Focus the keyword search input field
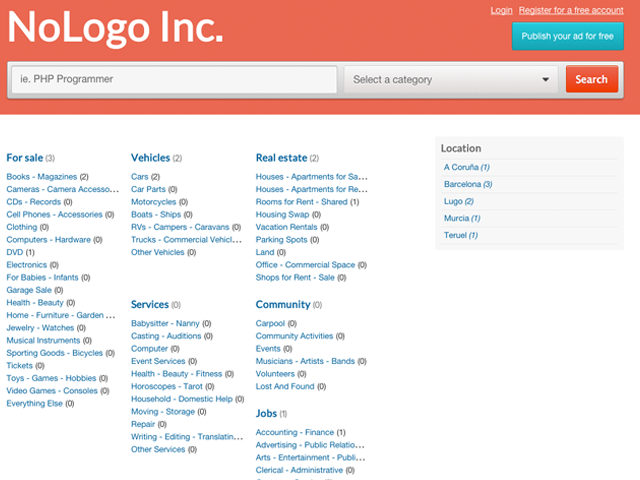Image resolution: width=640 pixels, height=480 pixels. (x=174, y=79)
